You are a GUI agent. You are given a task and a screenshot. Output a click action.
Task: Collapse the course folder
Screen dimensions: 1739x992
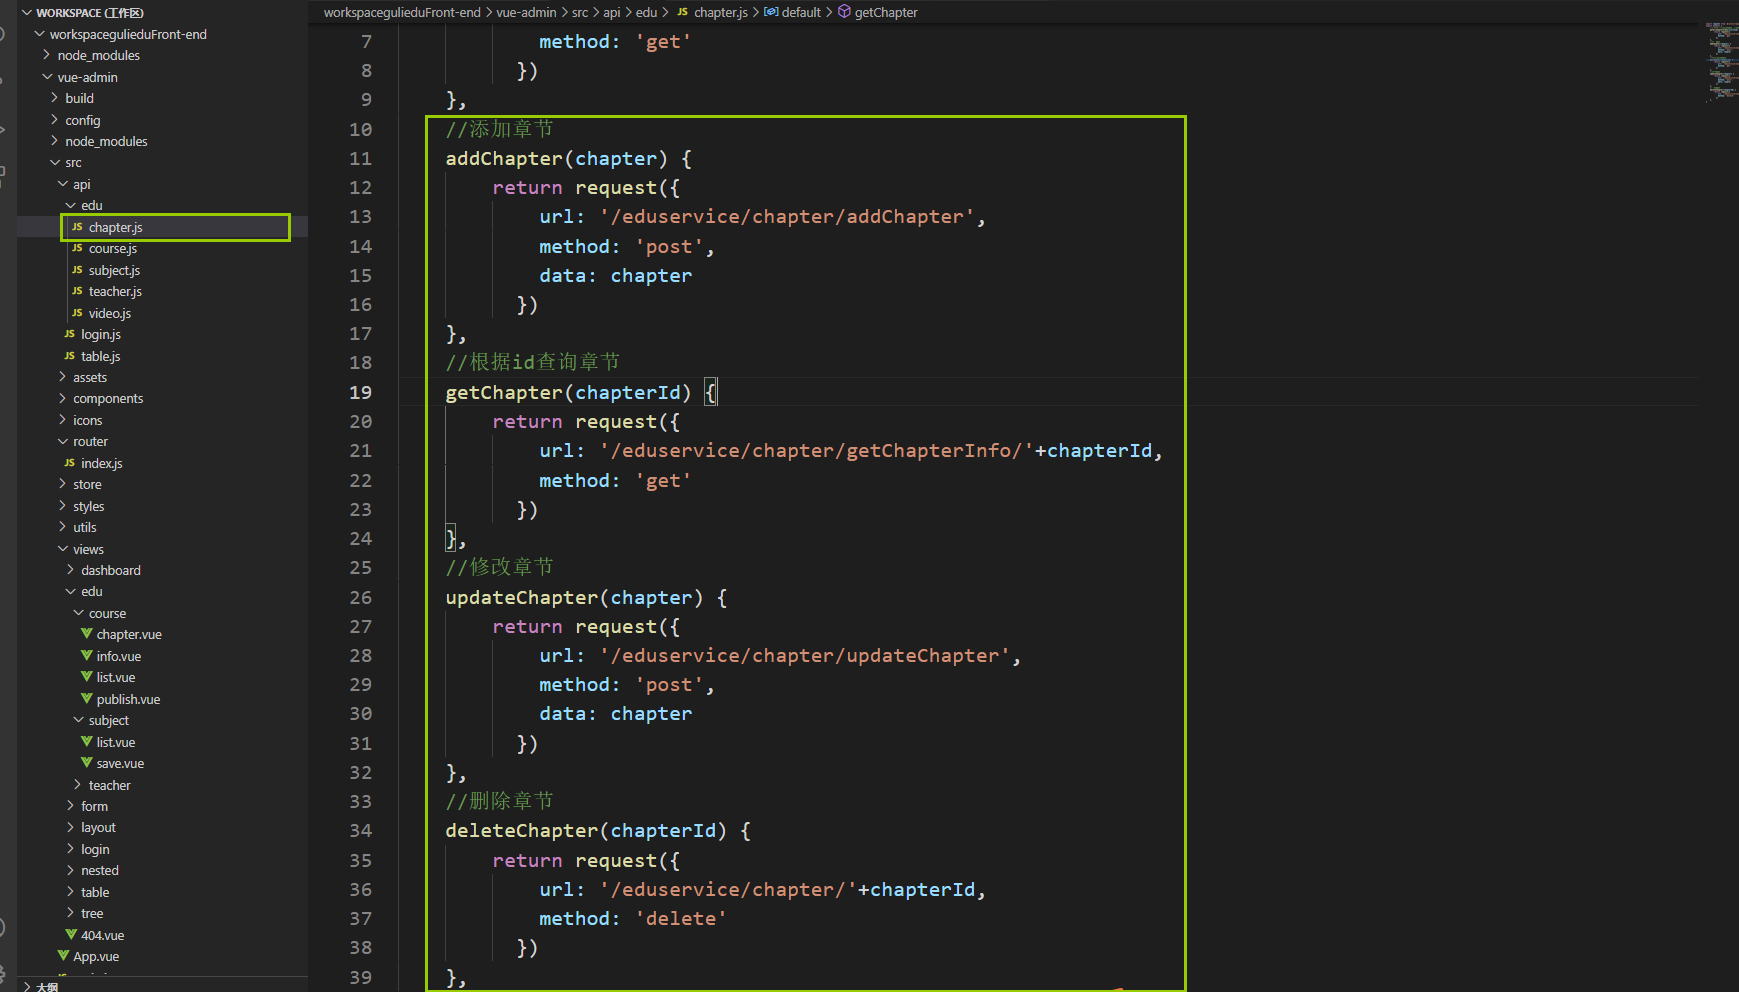pos(79,613)
